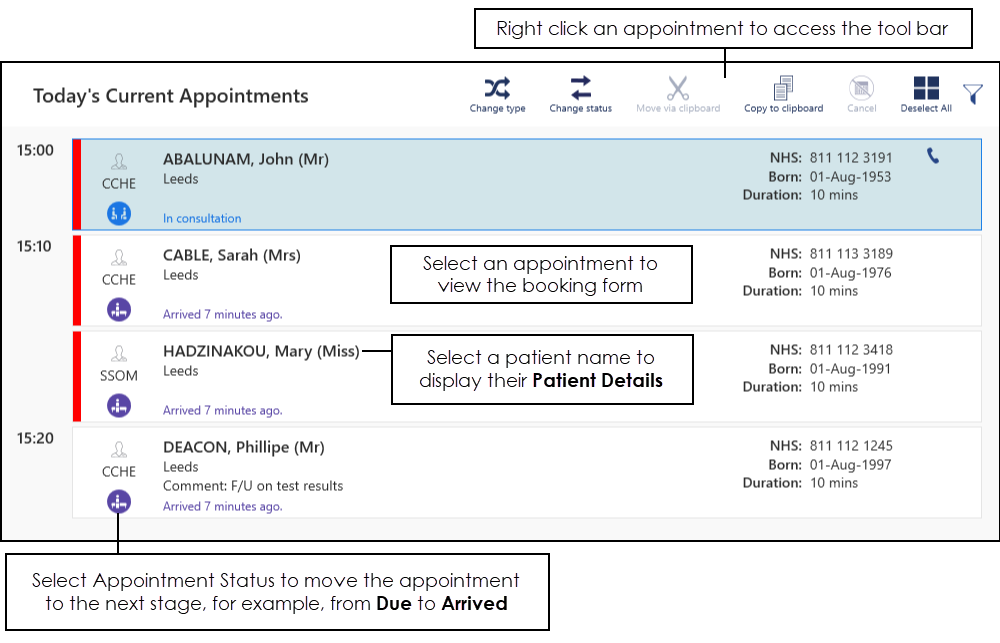The width and height of the screenshot is (1000, 643).
Task: Click the Cancel appointment icon
Action: pyautogui.click(x=861, y=88)
